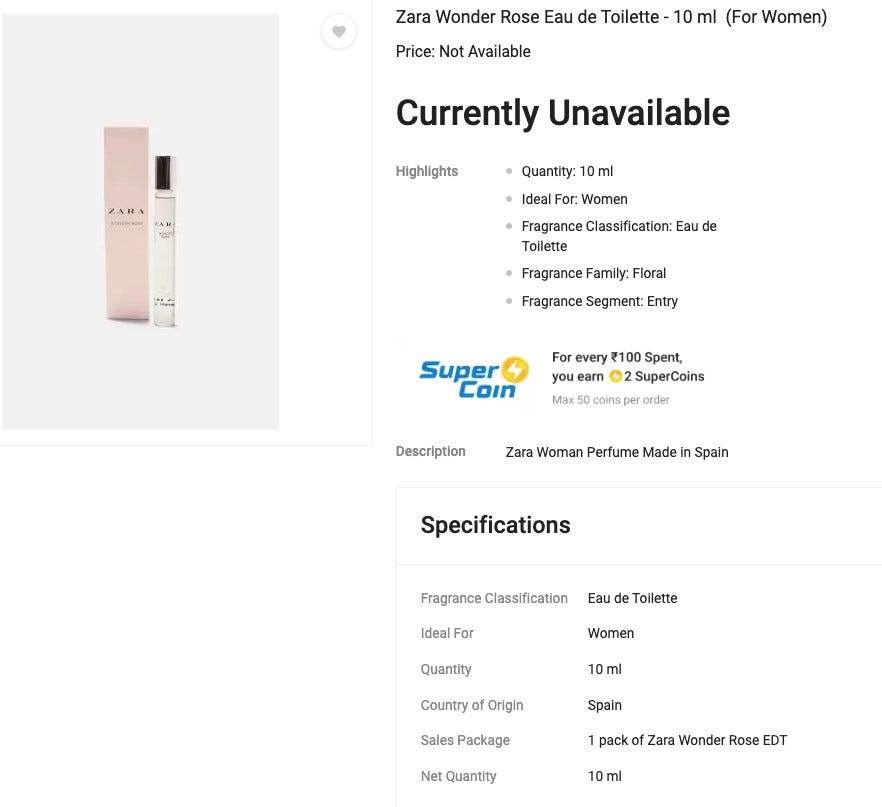Click the Zara Wonder Rose product title
The height and width of the screenshot is (807, 882).
611,17
